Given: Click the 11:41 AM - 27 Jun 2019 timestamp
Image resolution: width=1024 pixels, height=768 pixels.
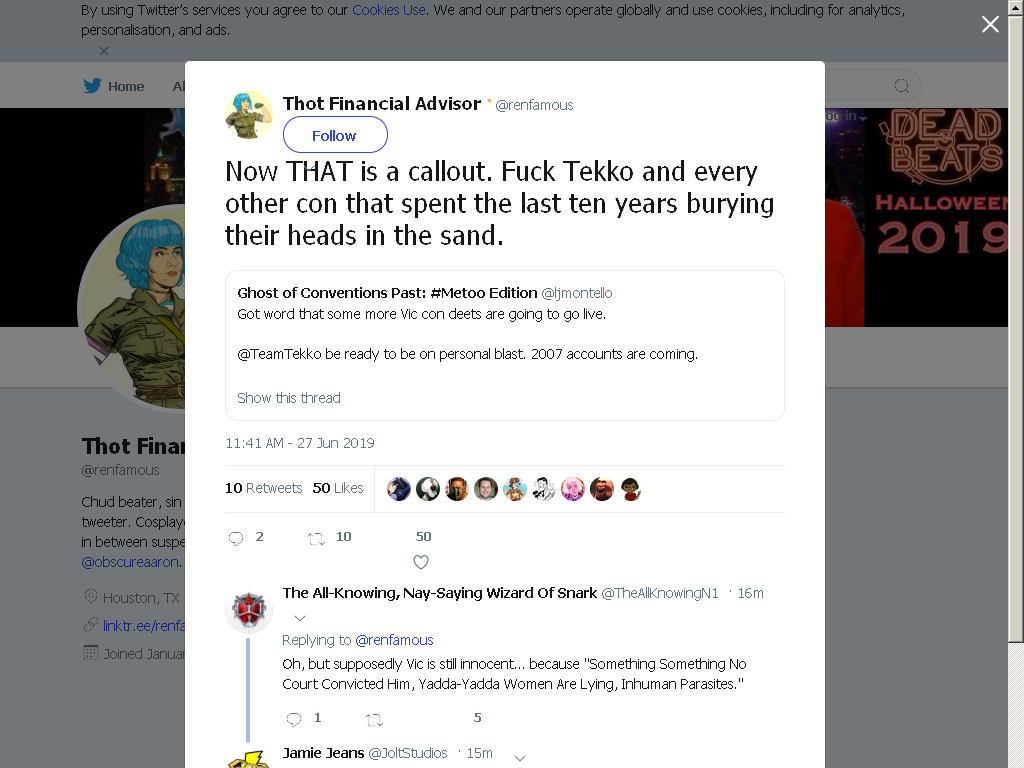Looking at the screenshot, I should tap(300, 443).
